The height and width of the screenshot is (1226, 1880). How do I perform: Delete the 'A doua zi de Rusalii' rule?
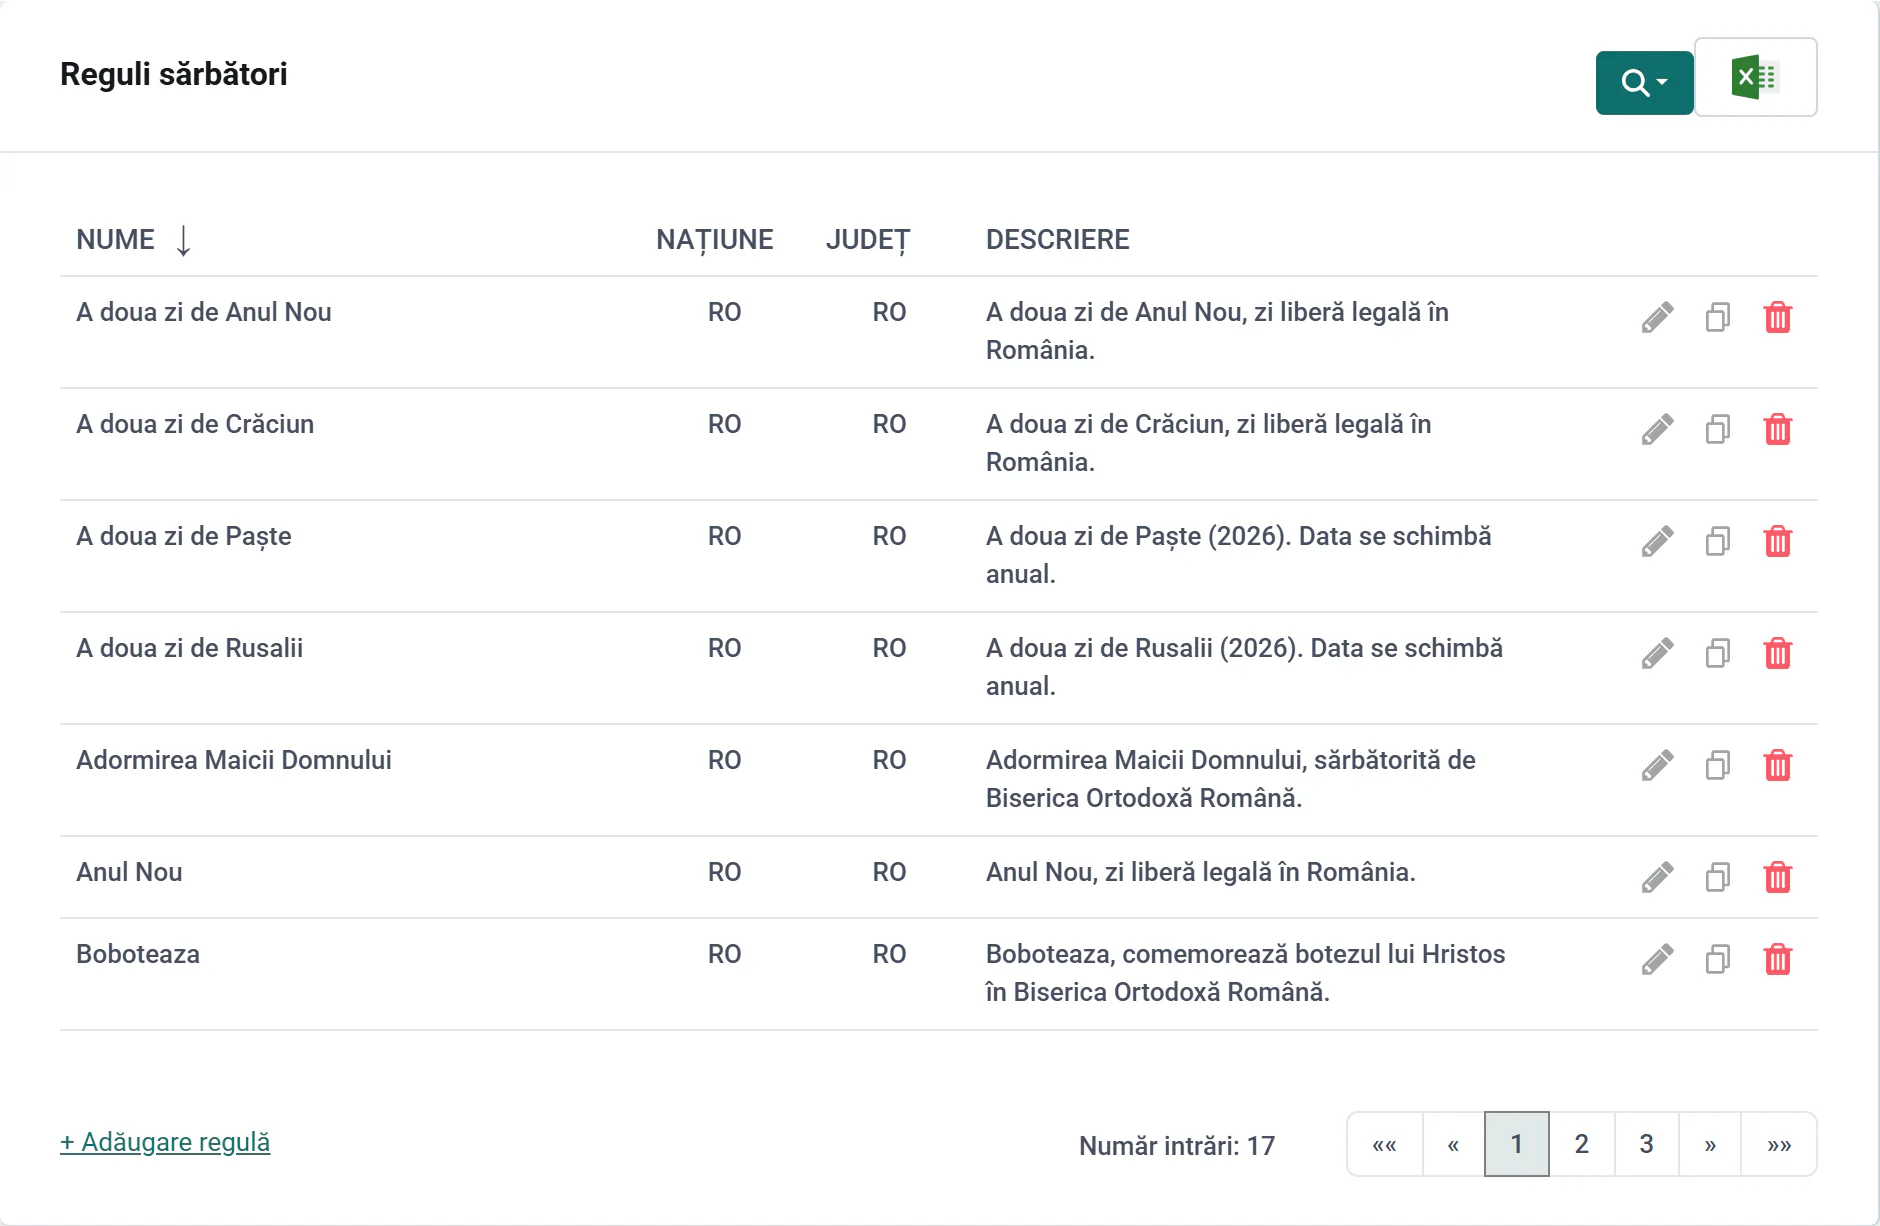click(1778, 654)
